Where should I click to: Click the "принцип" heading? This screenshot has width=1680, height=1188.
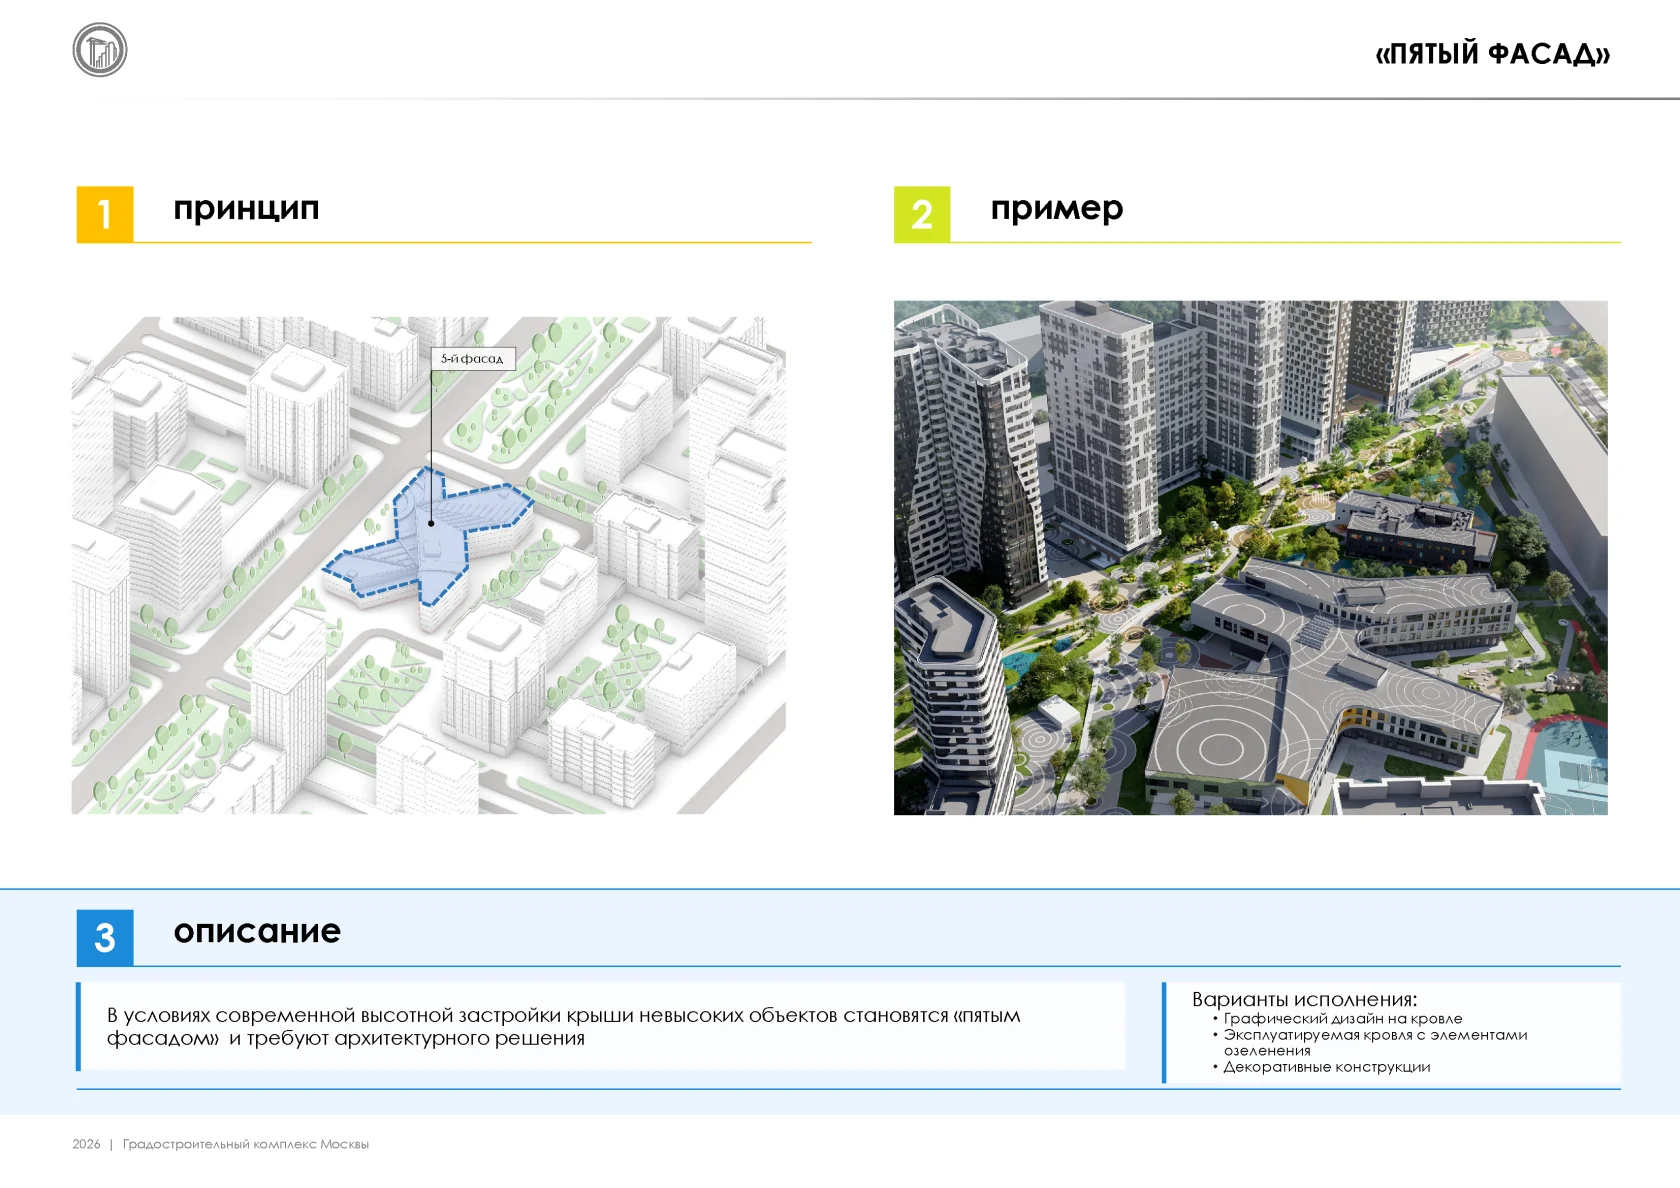(246, 208)
